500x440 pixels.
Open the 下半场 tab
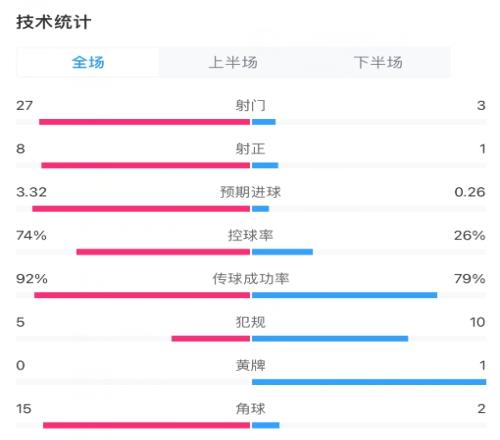point(378,62)
